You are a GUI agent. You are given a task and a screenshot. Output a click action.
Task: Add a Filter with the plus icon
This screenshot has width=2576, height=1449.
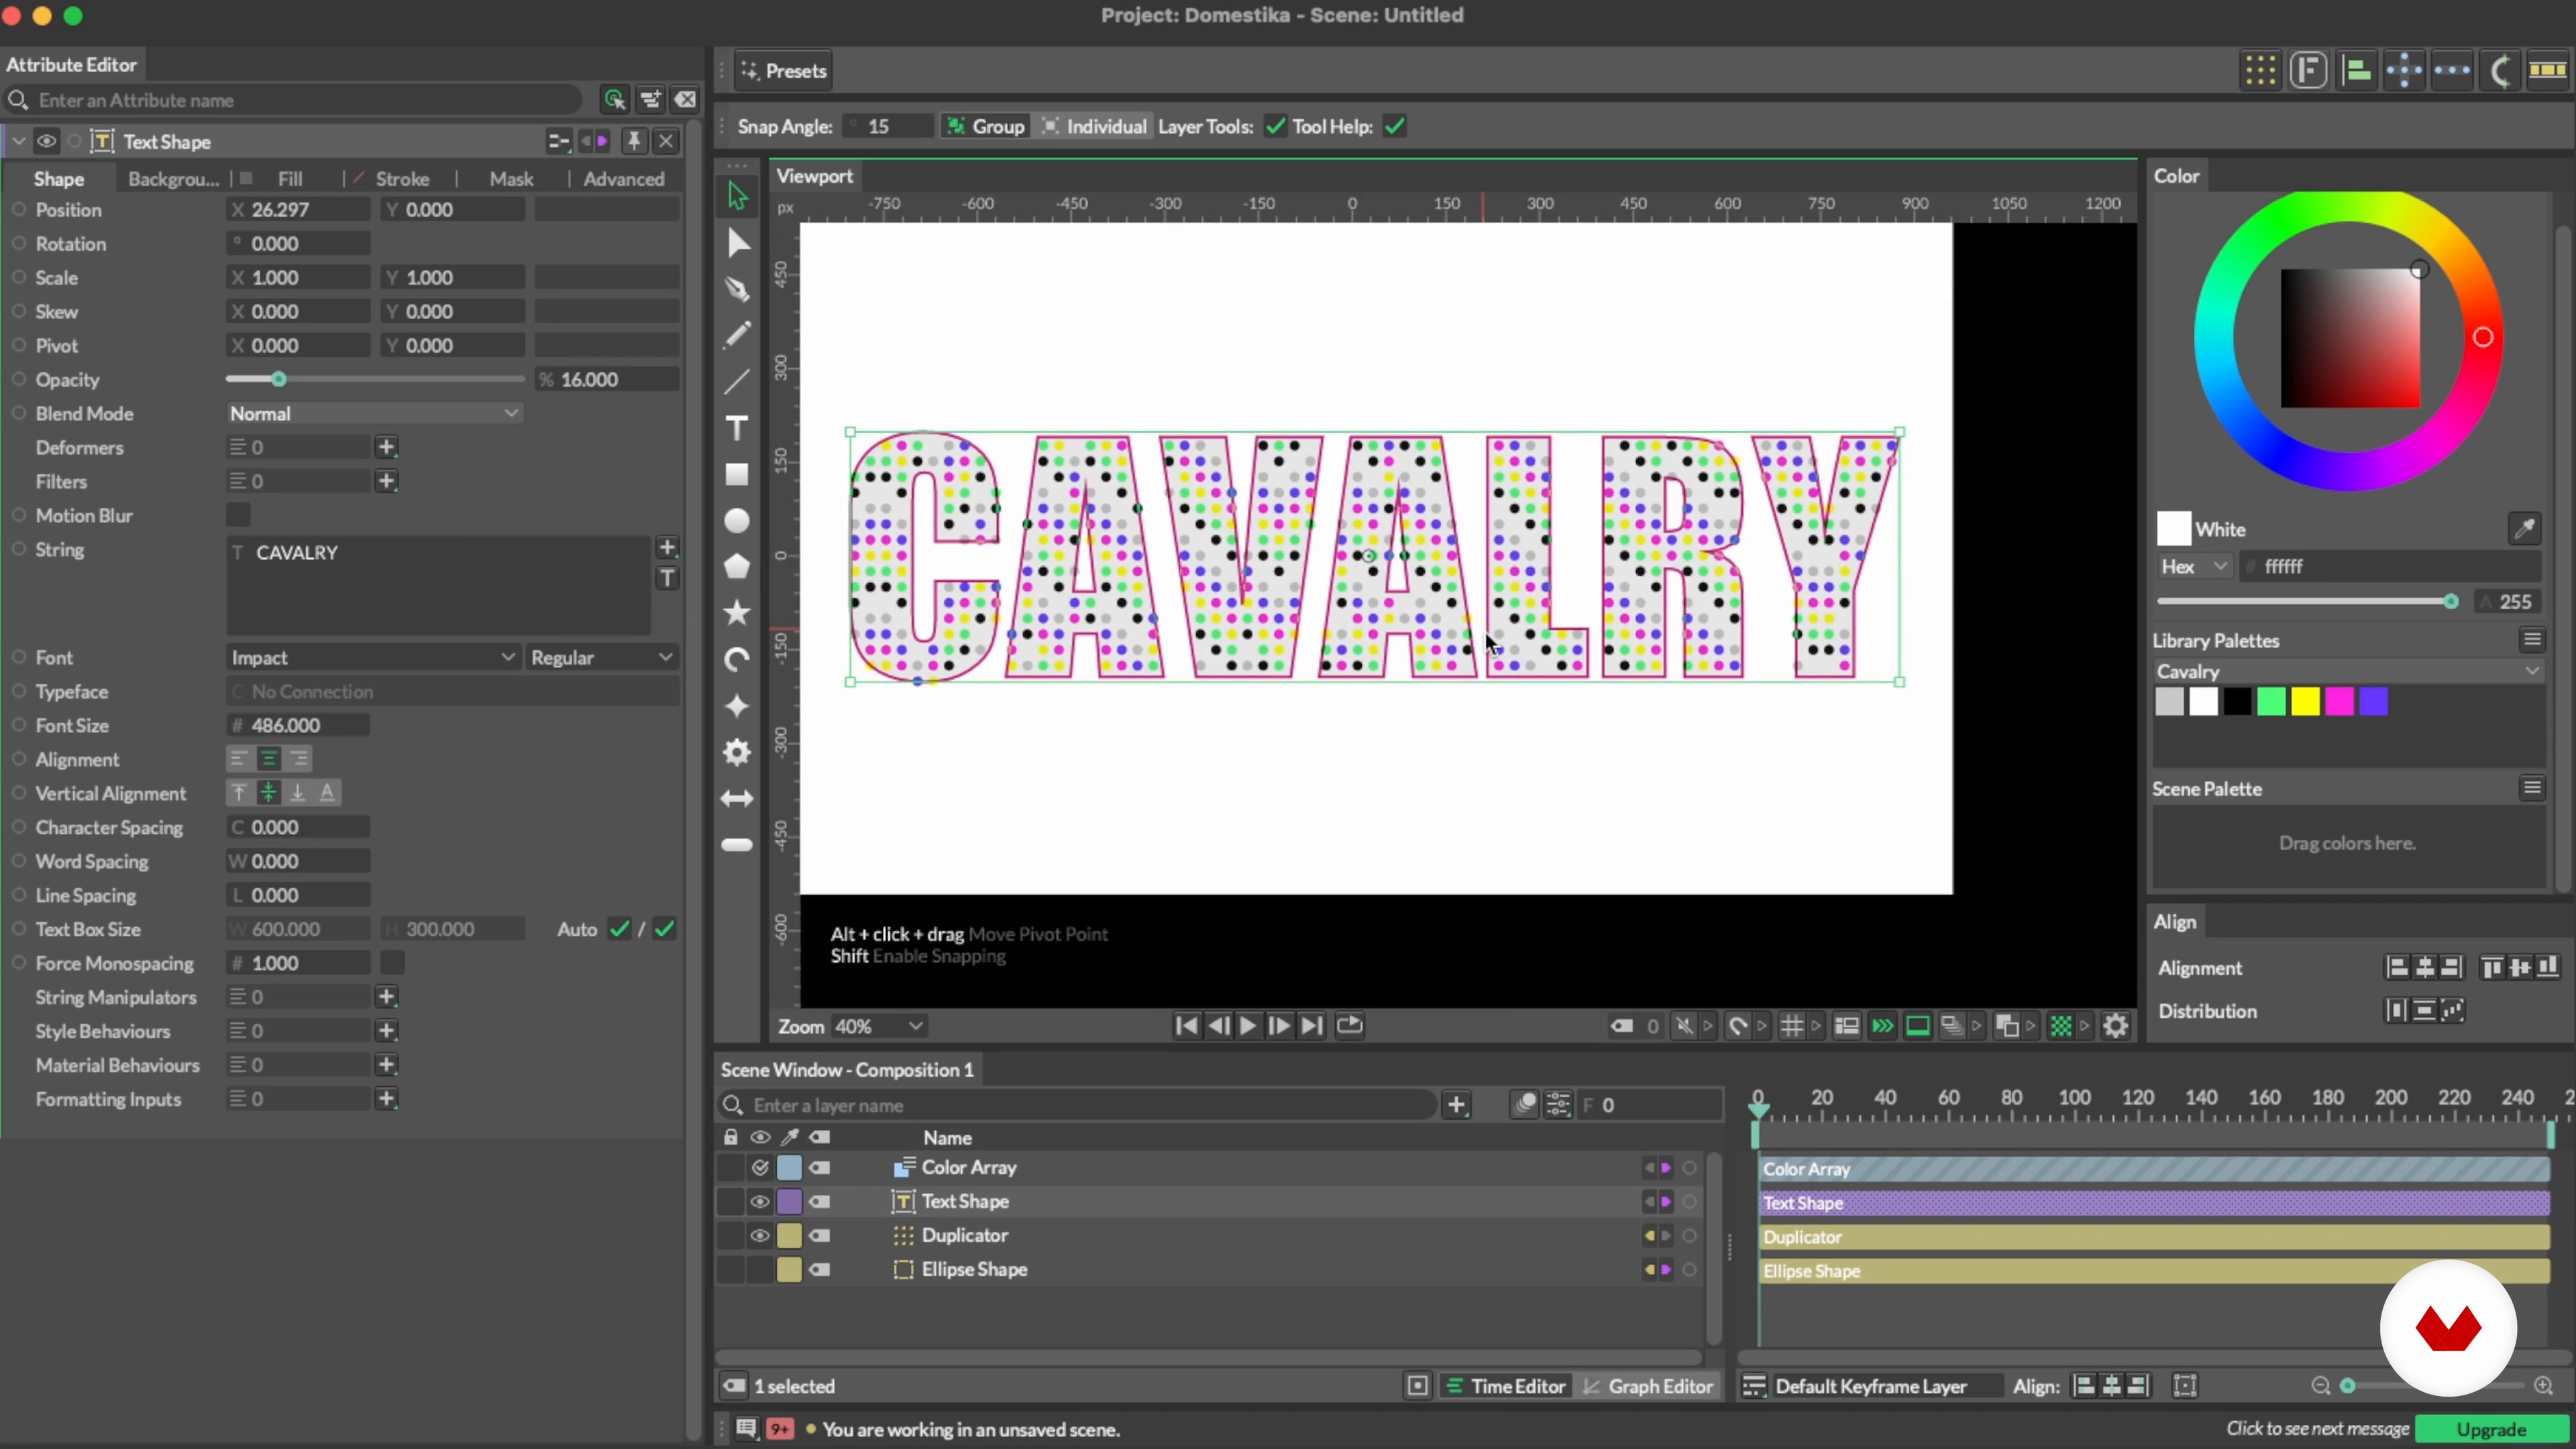pyautogui.click(x=387, y=481)
